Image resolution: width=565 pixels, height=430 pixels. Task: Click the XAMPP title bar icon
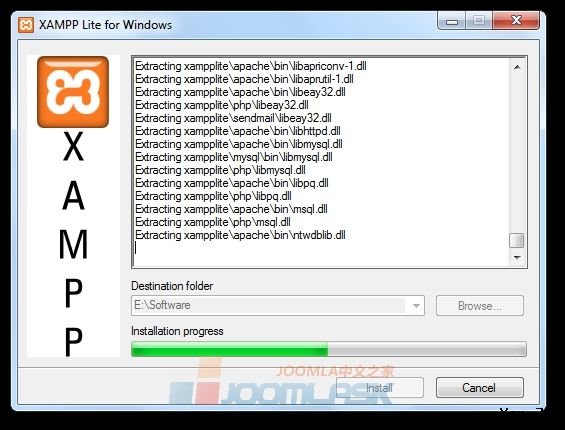pos(26,25)
